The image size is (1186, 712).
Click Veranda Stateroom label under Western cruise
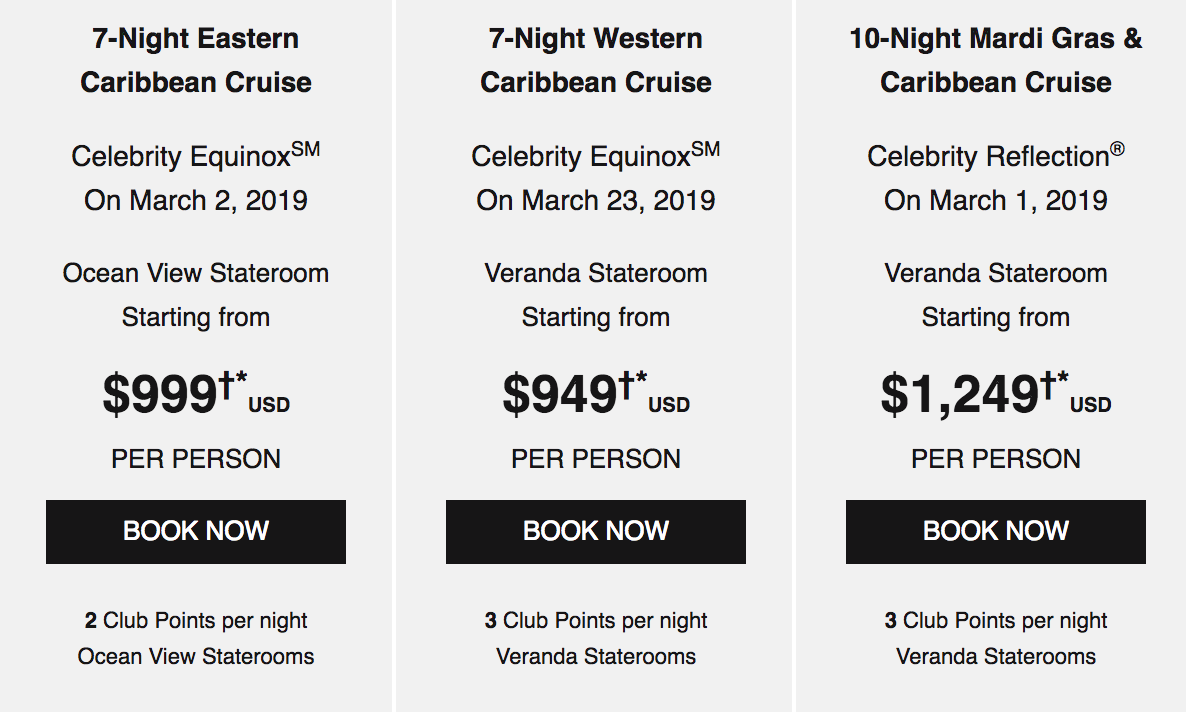[596, 273]
